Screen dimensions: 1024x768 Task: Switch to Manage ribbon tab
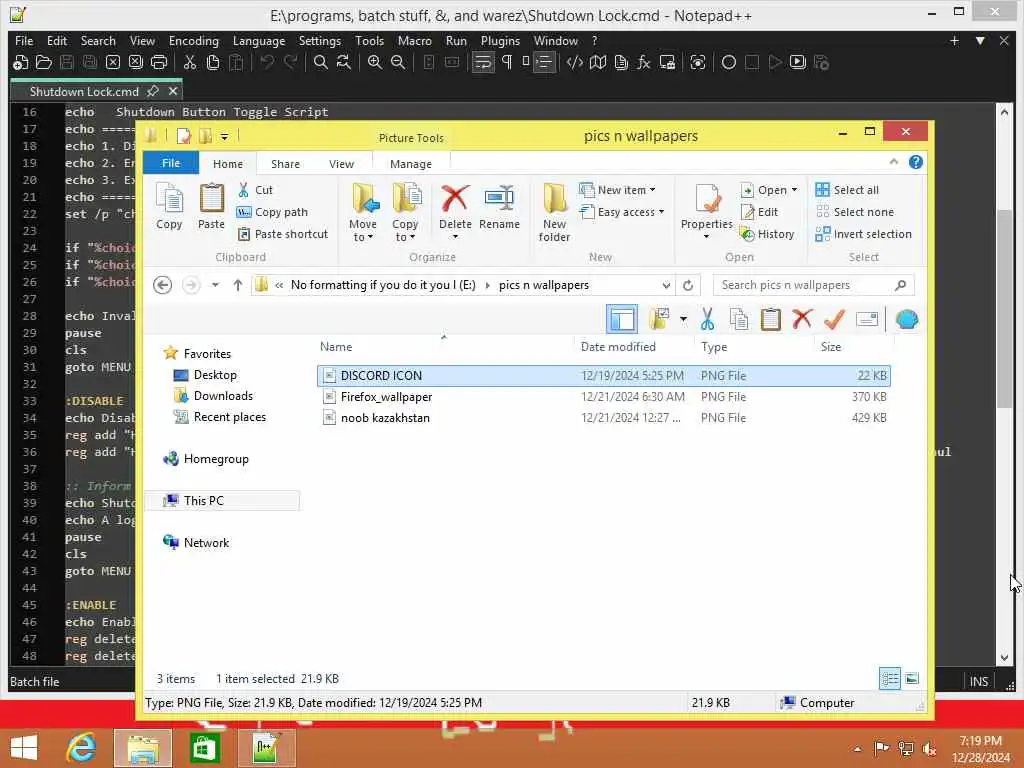pos(411,164)
